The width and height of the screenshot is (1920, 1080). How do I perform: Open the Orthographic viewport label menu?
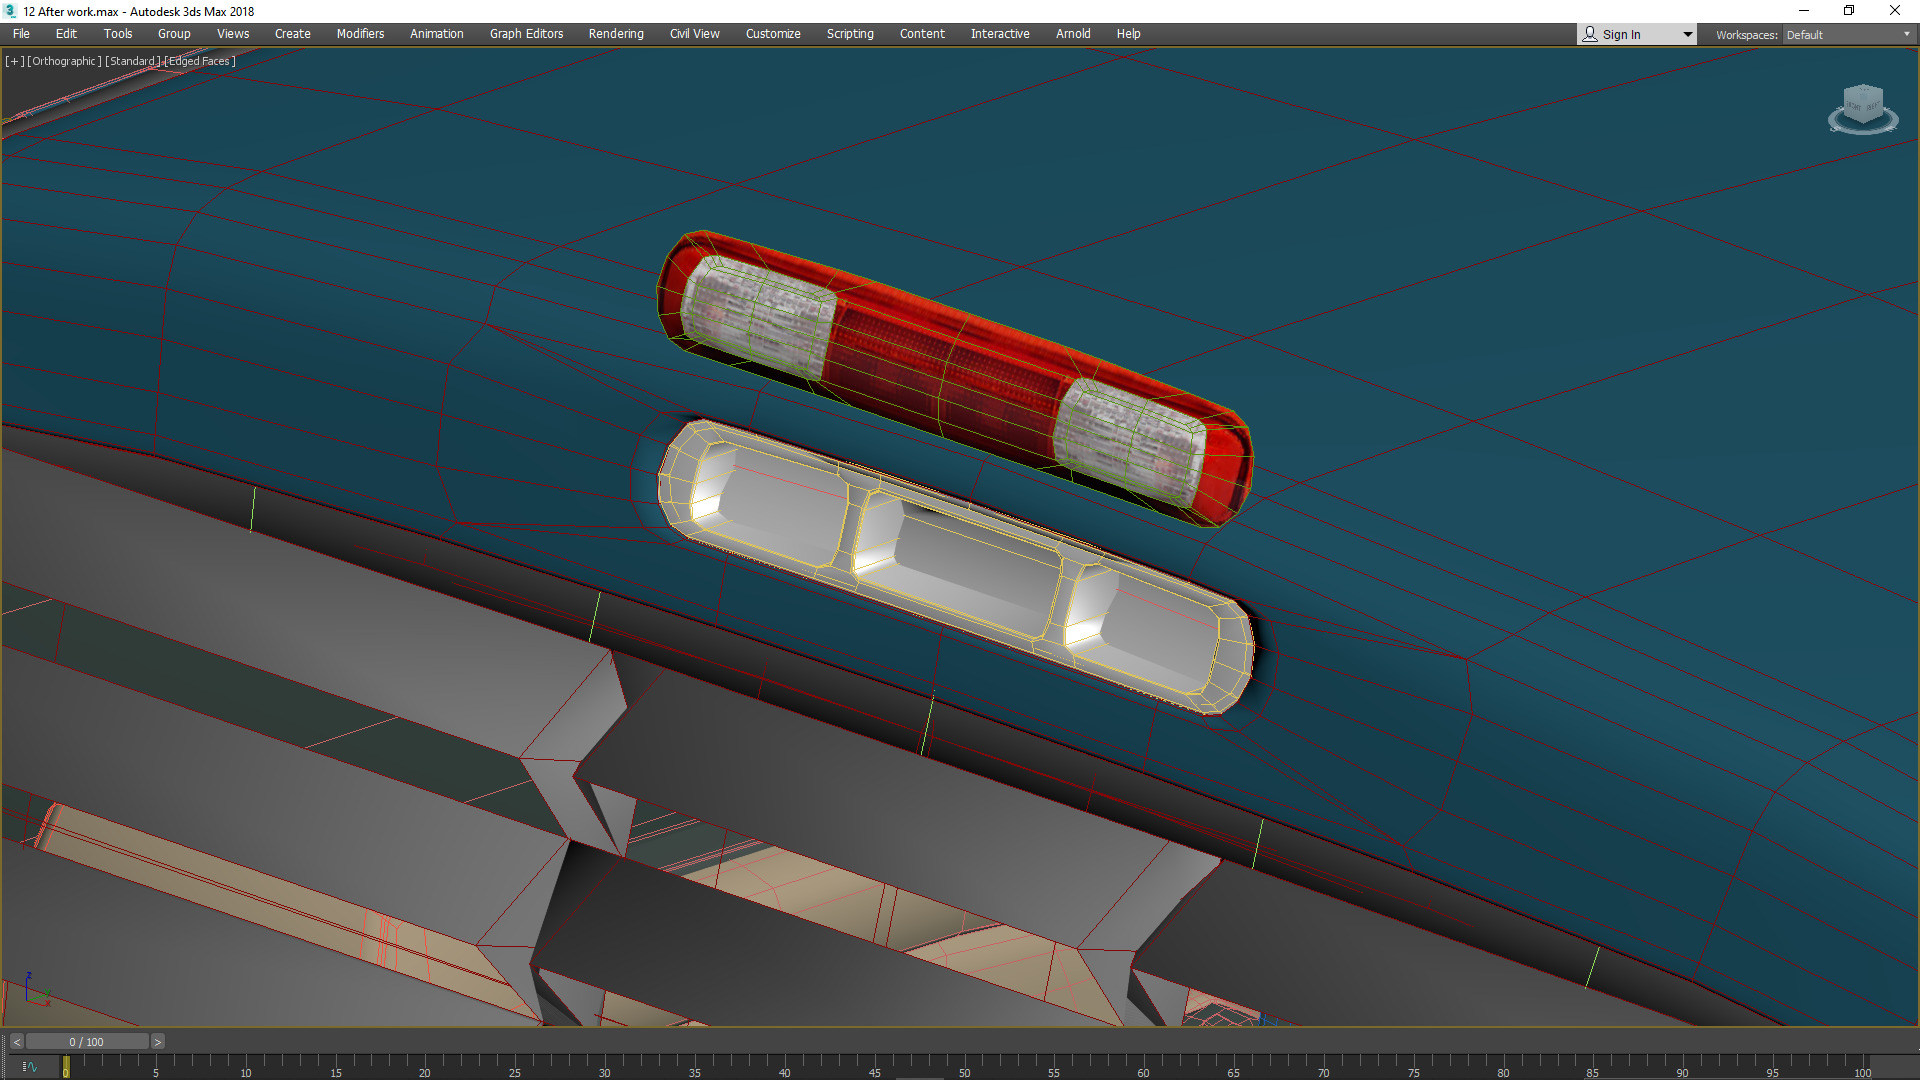64,61
